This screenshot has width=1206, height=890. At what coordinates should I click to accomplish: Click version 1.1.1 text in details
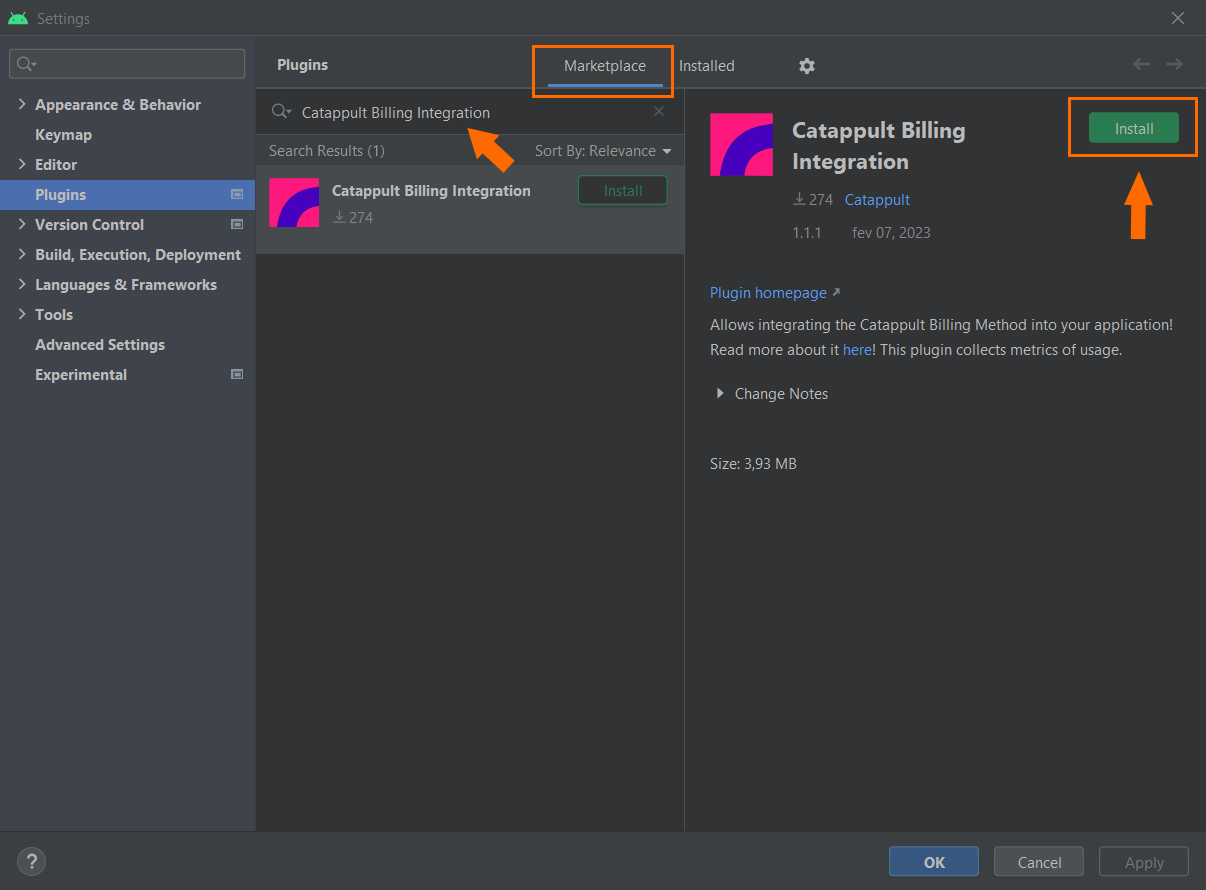click(x=807, y=233)
